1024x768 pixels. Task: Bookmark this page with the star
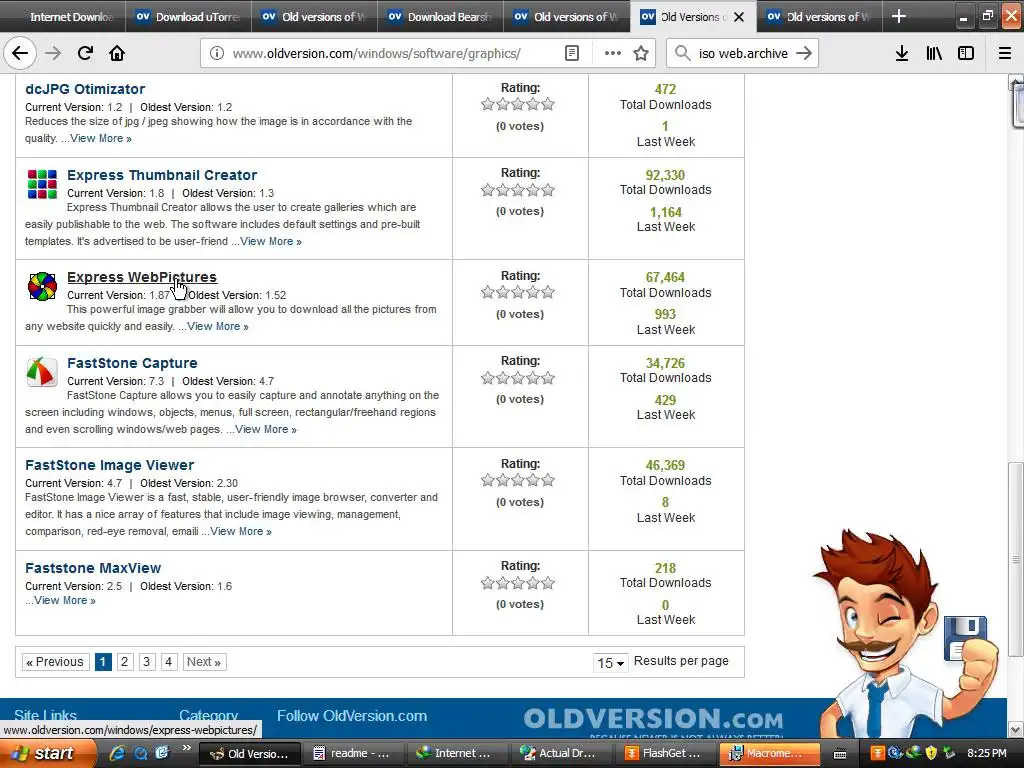pyautogui.click(x=641, y=53)
